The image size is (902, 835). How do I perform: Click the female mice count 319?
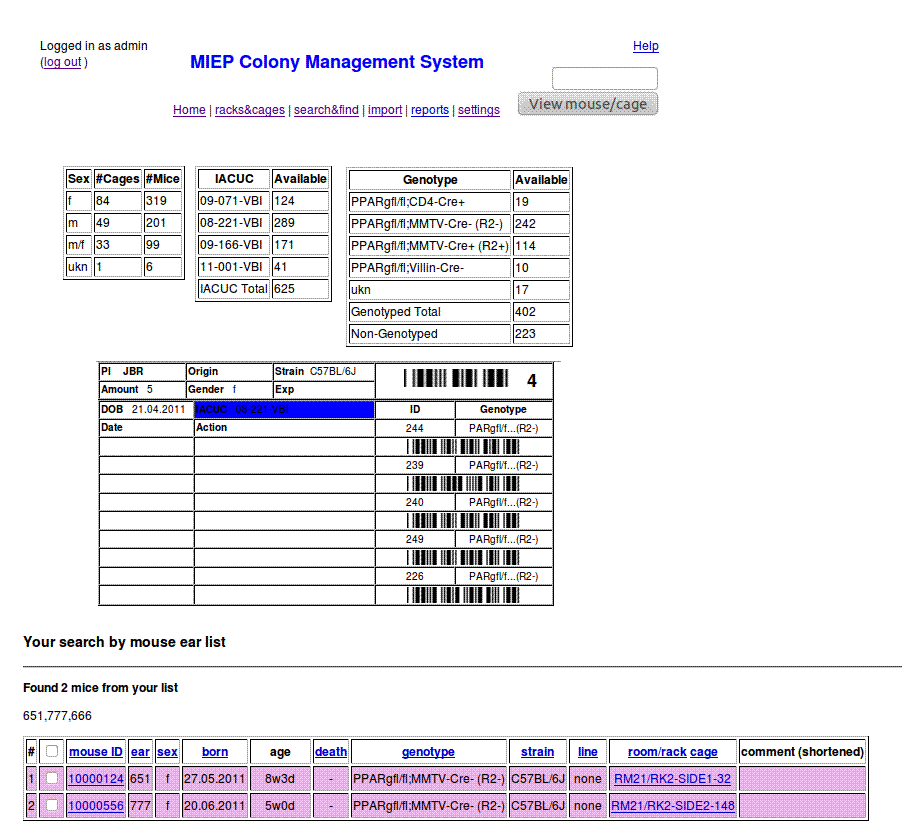(163, 201)
